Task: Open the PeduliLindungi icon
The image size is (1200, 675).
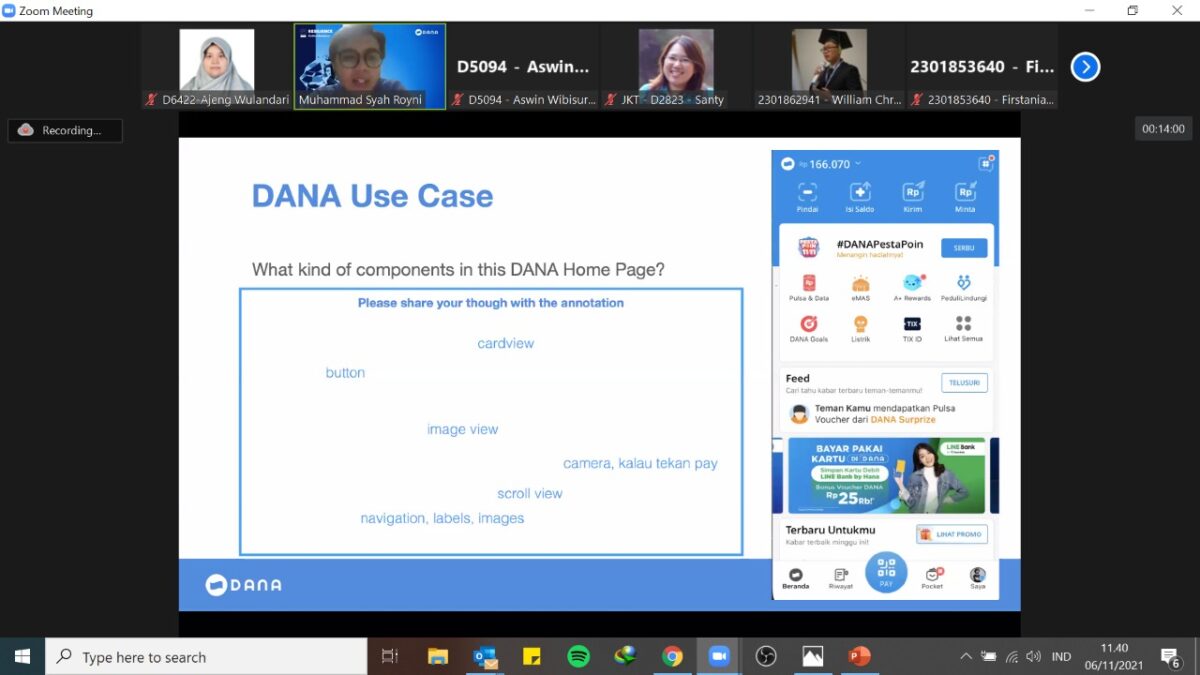Action: (x=963, y=283)
